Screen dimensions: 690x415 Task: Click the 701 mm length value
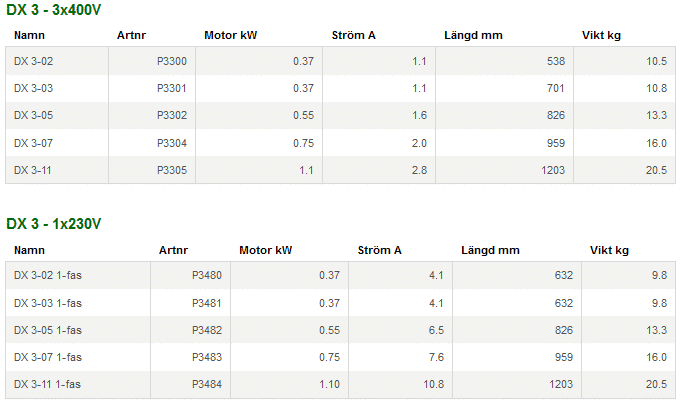pyautogui.click(x=556, y=89)
